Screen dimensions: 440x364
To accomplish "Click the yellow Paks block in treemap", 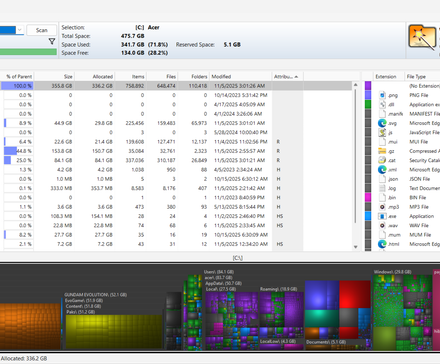I will [x=114, y=332].
